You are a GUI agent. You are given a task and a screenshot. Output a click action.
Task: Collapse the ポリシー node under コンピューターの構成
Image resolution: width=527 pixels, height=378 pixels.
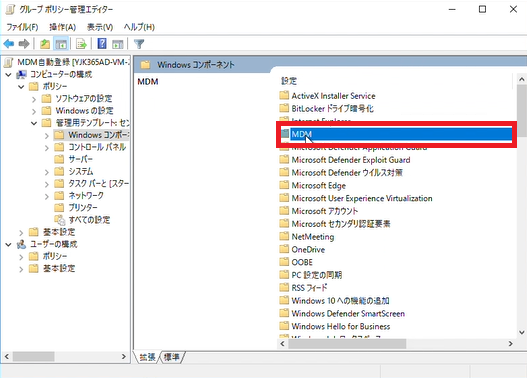click(21, 87)
